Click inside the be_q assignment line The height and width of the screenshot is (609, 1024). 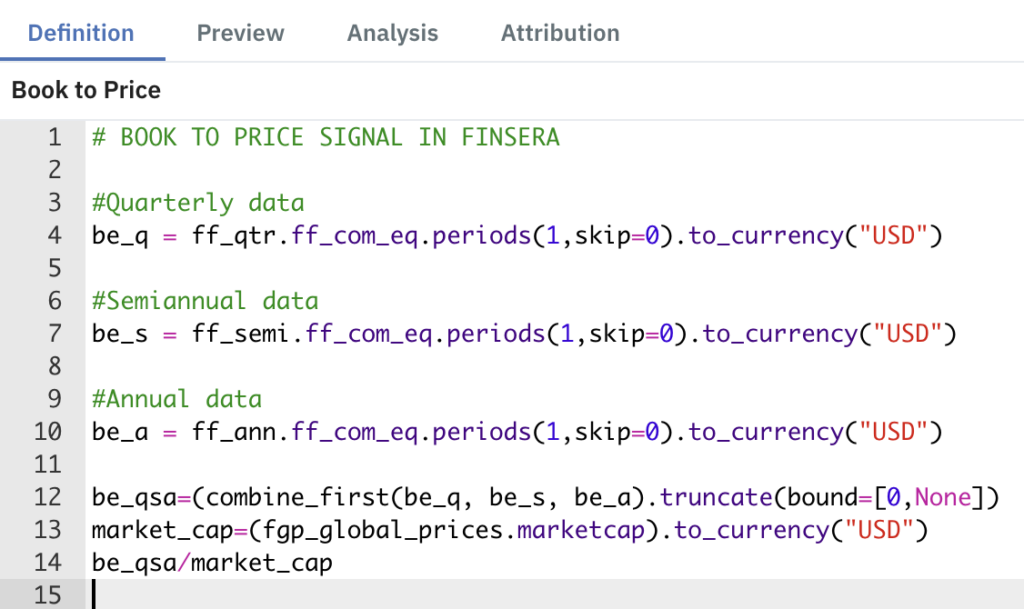[517, 236]
